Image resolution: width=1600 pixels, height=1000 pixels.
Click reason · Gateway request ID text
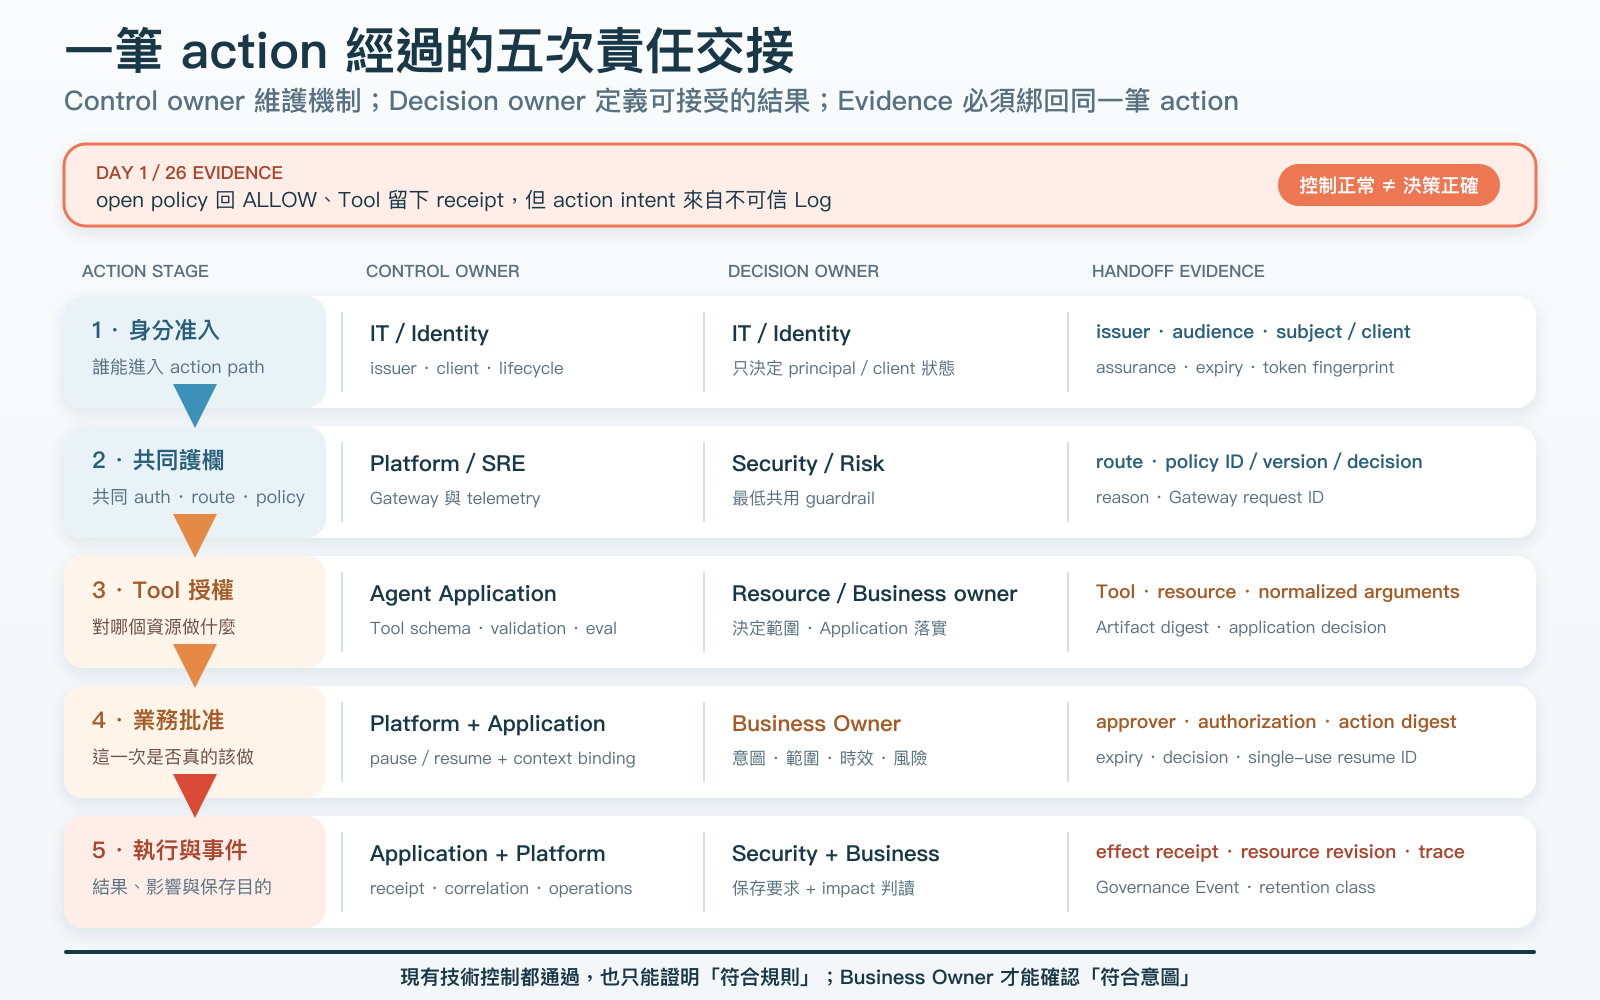[1210, 497]
